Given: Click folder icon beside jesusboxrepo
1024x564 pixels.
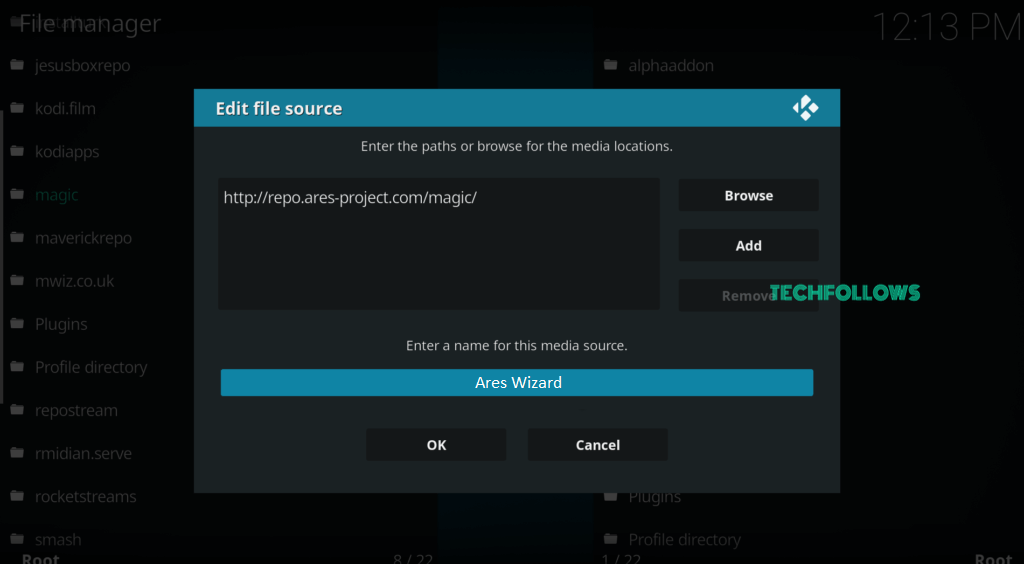Looking at the screenshot, I should (18, 65).
